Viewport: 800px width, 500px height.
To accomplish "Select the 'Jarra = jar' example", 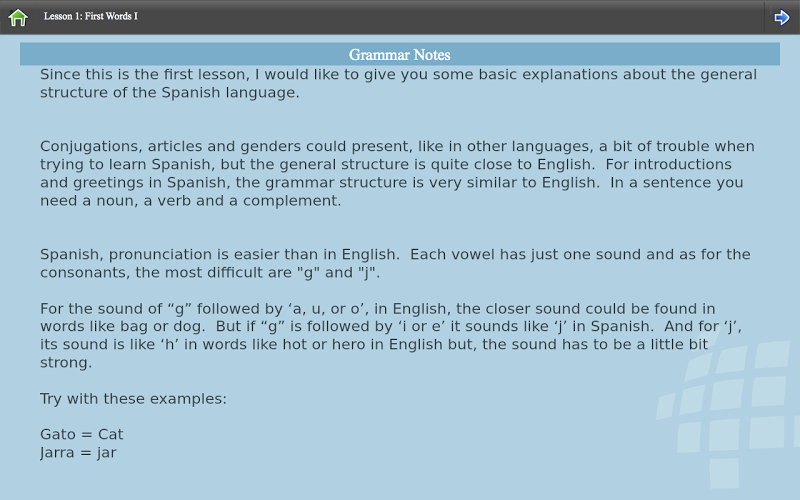I will pyautogui.click(x=80, y=453).
